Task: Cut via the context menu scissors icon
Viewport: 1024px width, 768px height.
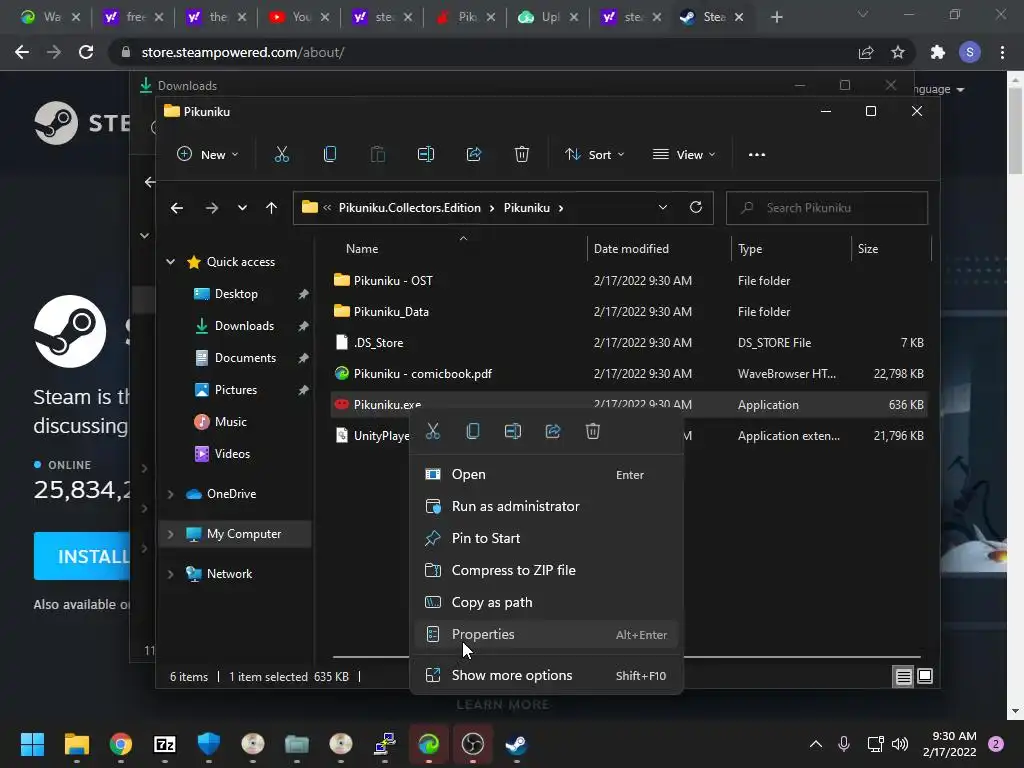Action: coord(432,431)
